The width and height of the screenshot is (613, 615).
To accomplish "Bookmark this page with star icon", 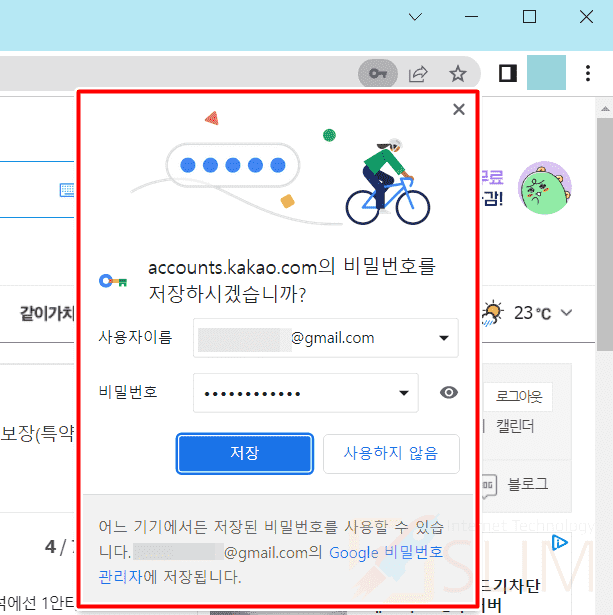I will 457,73.
